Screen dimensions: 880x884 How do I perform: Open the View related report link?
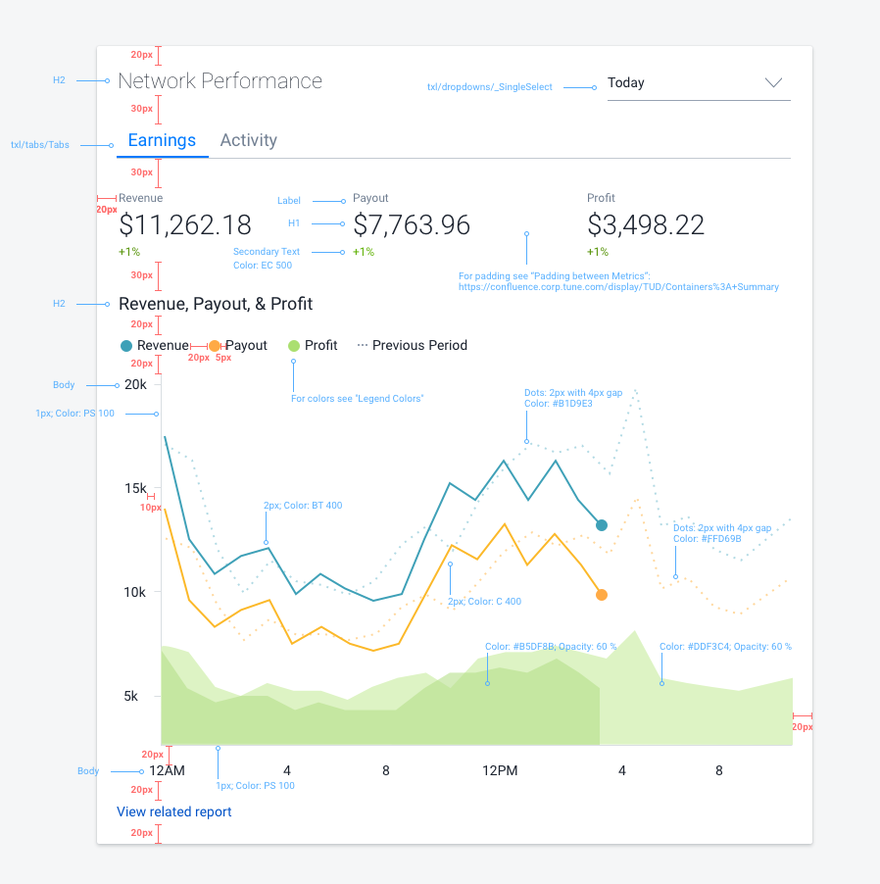click(174, 812)
